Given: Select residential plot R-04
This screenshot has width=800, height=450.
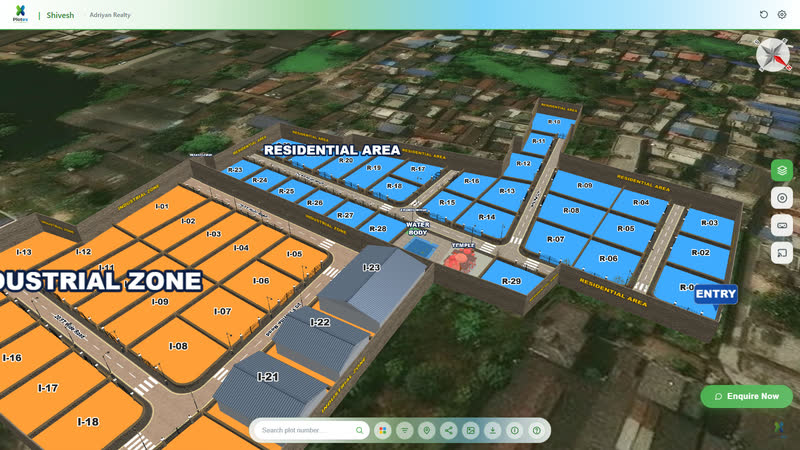Looking at the screenshot, I should [641, 205].
